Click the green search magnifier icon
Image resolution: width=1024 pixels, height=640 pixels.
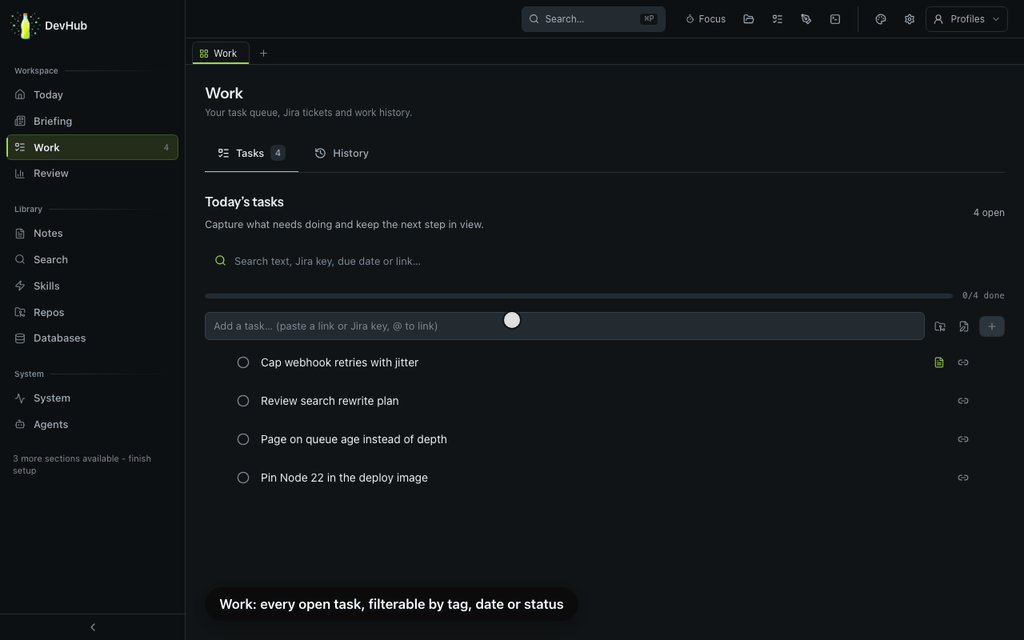pos(220,261)
